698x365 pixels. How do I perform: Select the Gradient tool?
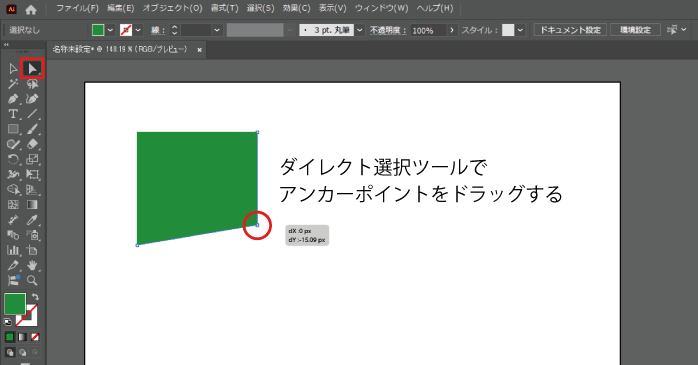tap(32, 205)
